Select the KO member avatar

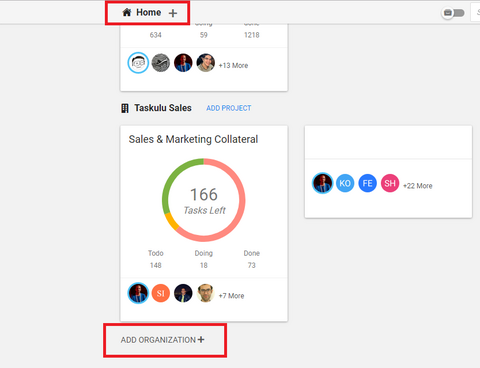coord(345,183)
